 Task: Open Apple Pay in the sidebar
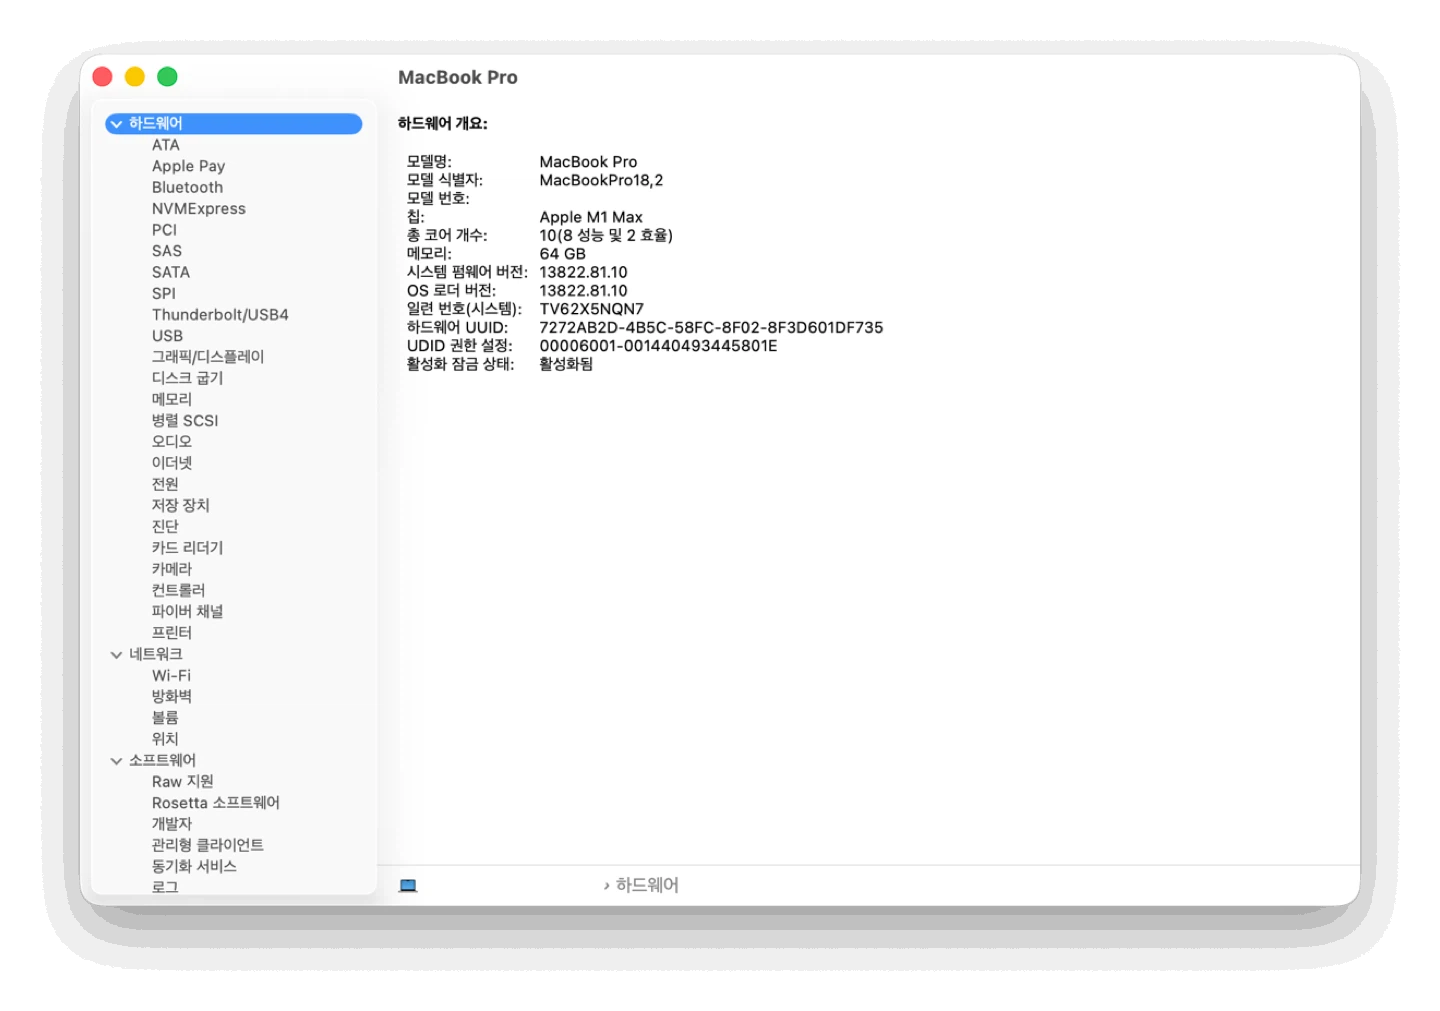[x=188, y=166]
